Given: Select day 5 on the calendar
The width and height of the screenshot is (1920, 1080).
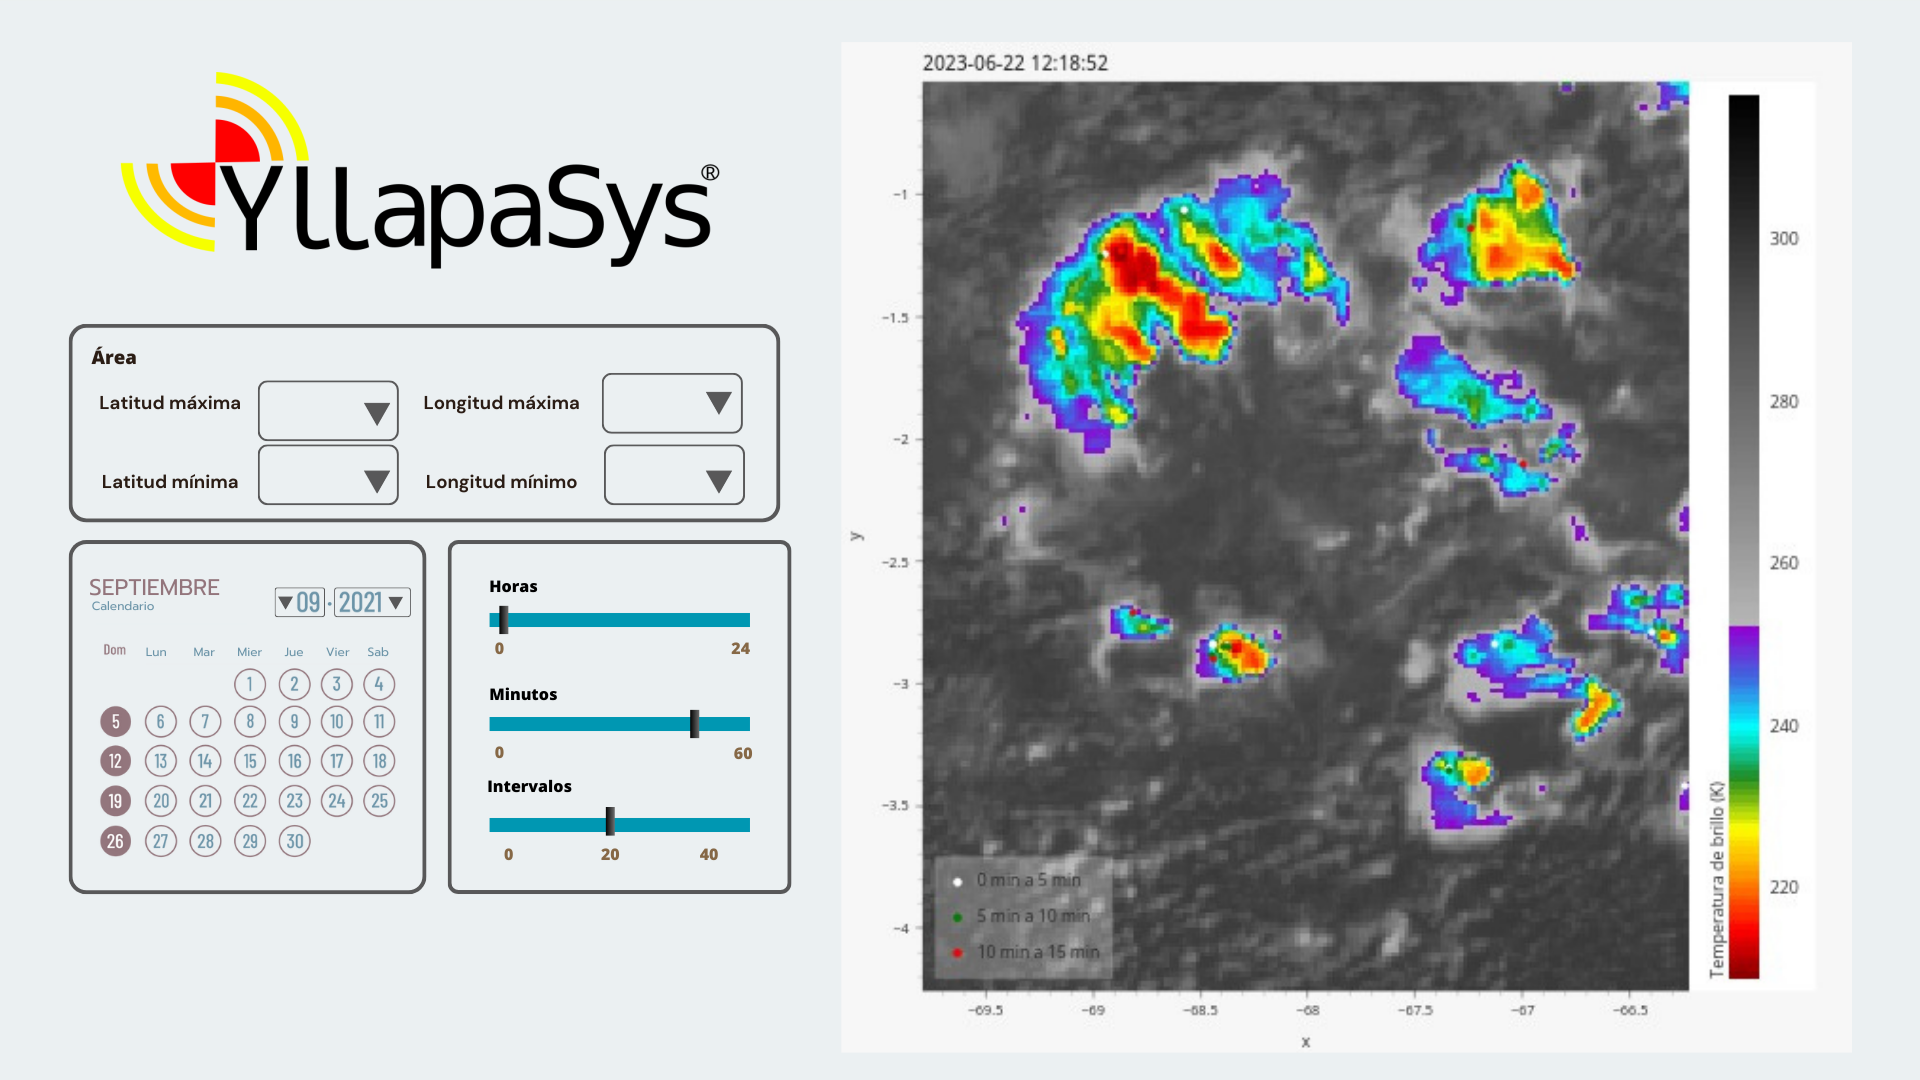Looking at the screenshot, I should [x=115, y=721].
